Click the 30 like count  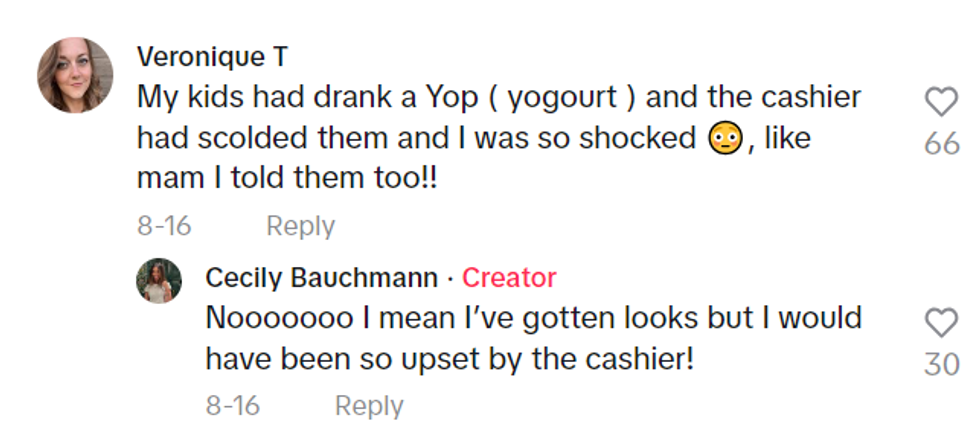coord(941,365)
